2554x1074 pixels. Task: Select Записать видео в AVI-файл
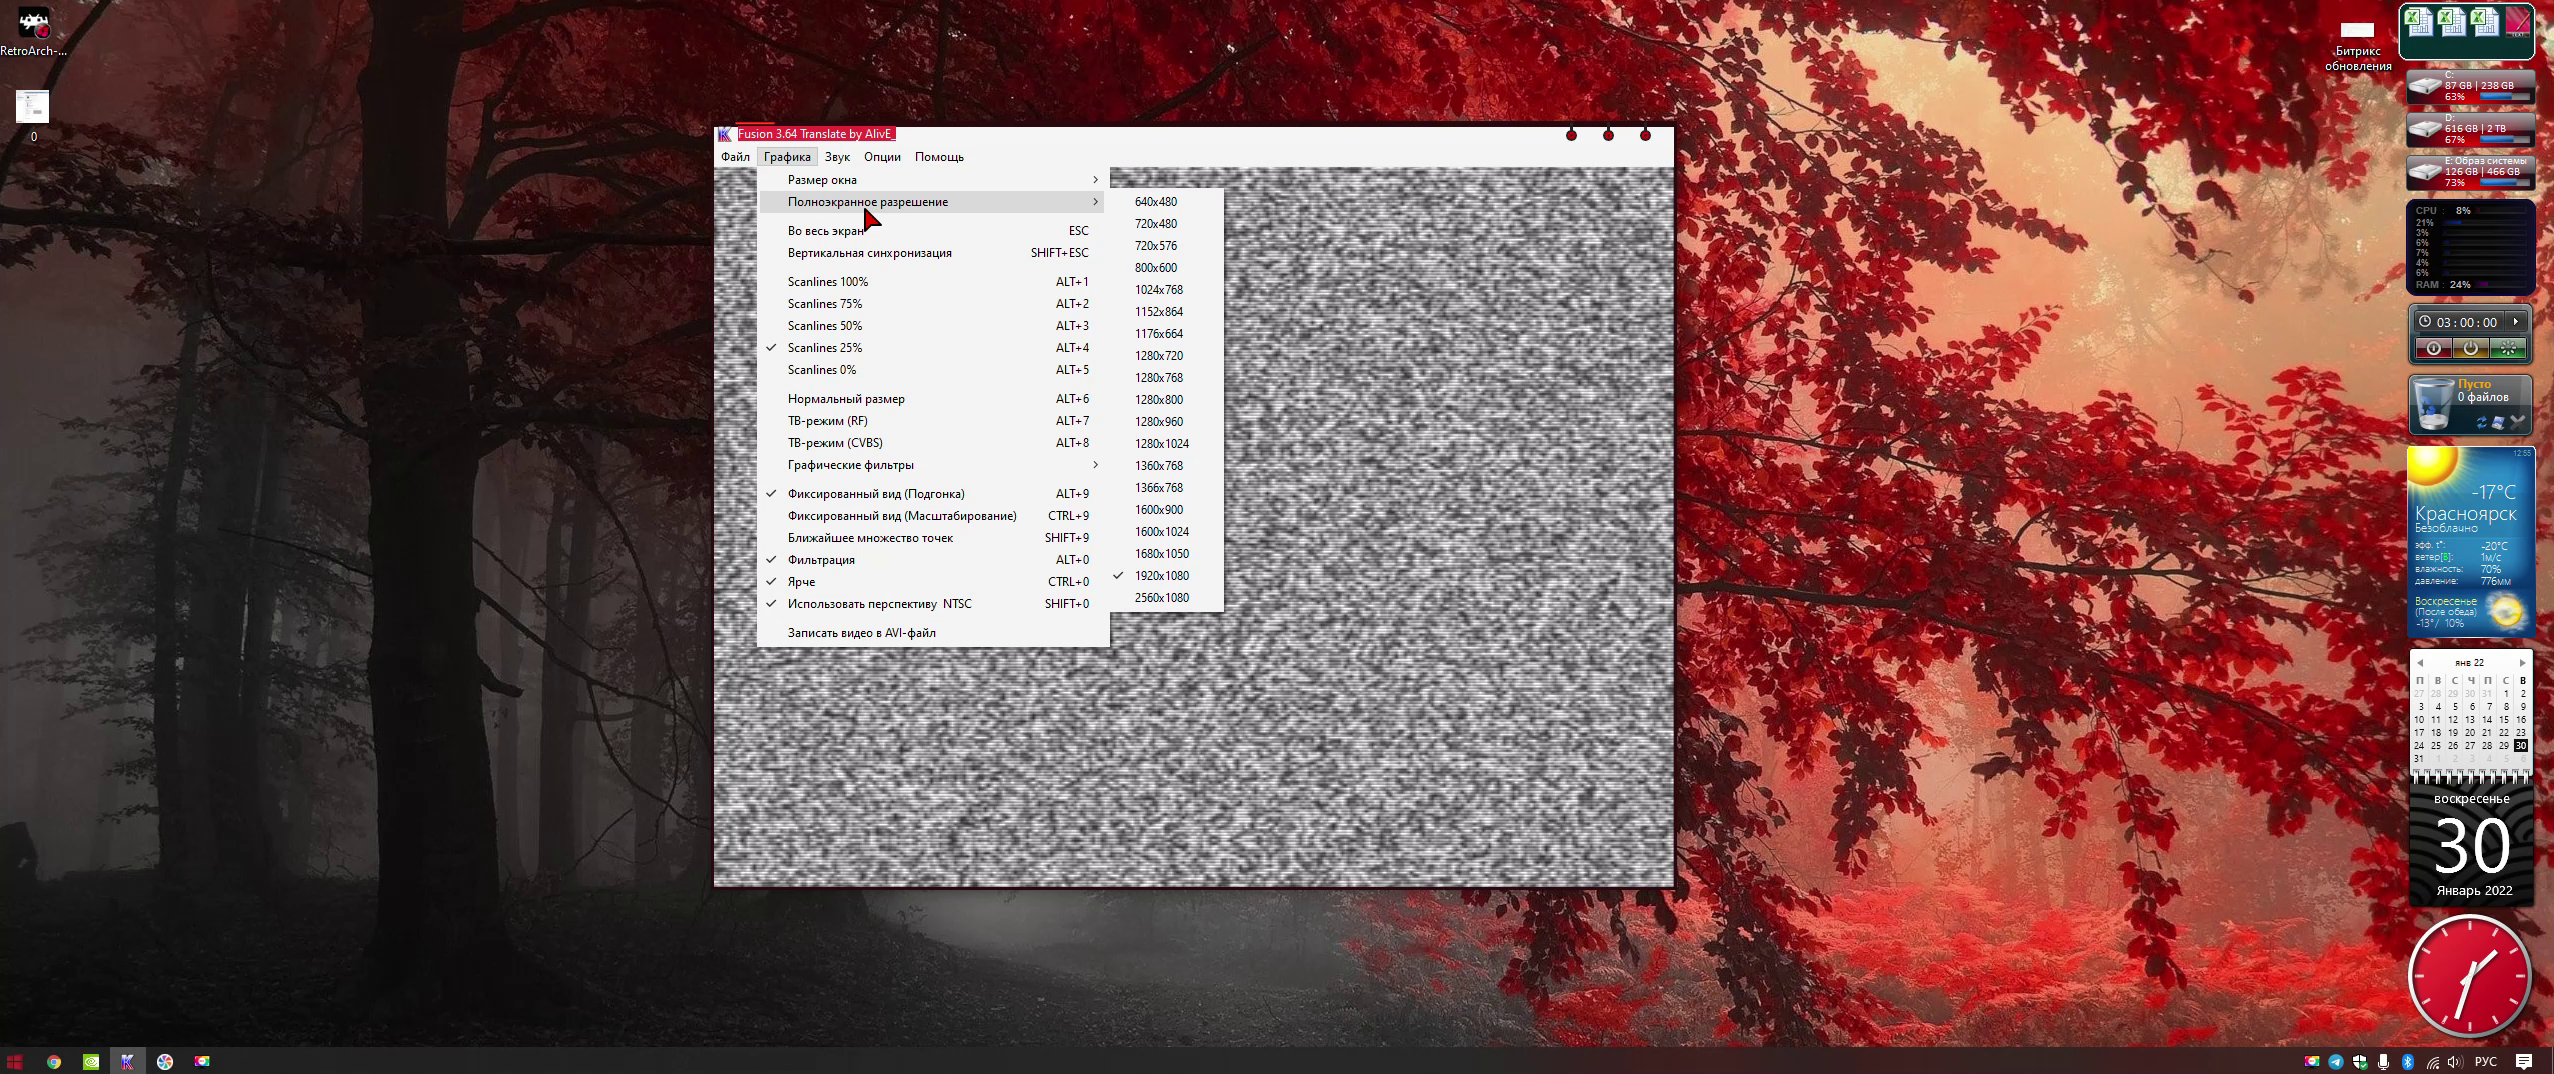(933, 633)
